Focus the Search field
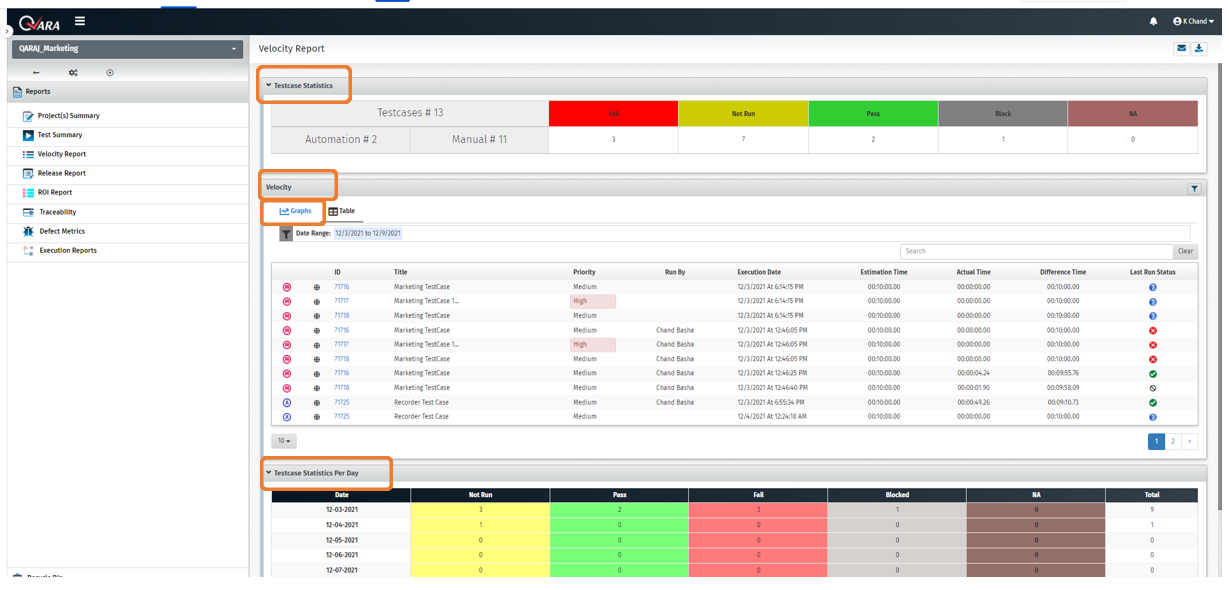 tap(1036, 251)
